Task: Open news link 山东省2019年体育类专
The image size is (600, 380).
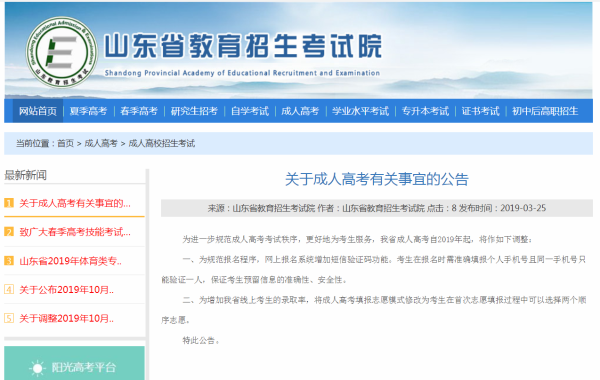Action: (x=71, y=261)
